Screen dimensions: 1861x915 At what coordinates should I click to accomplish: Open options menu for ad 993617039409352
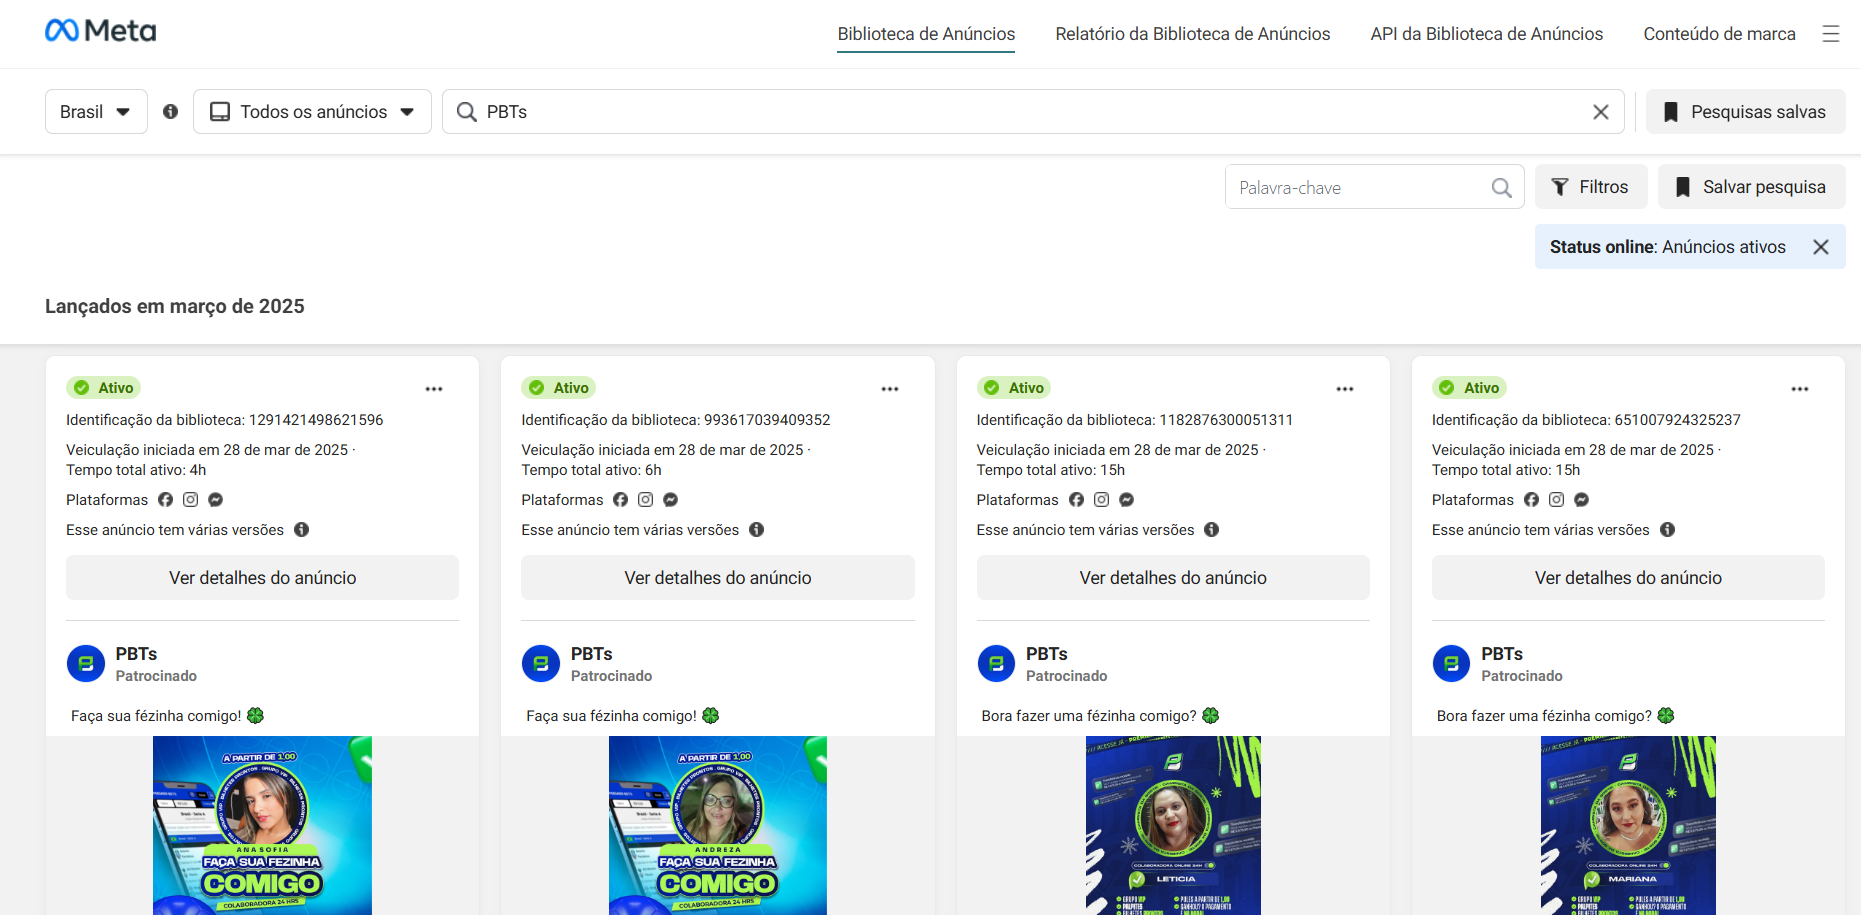(x=890, y=389)
